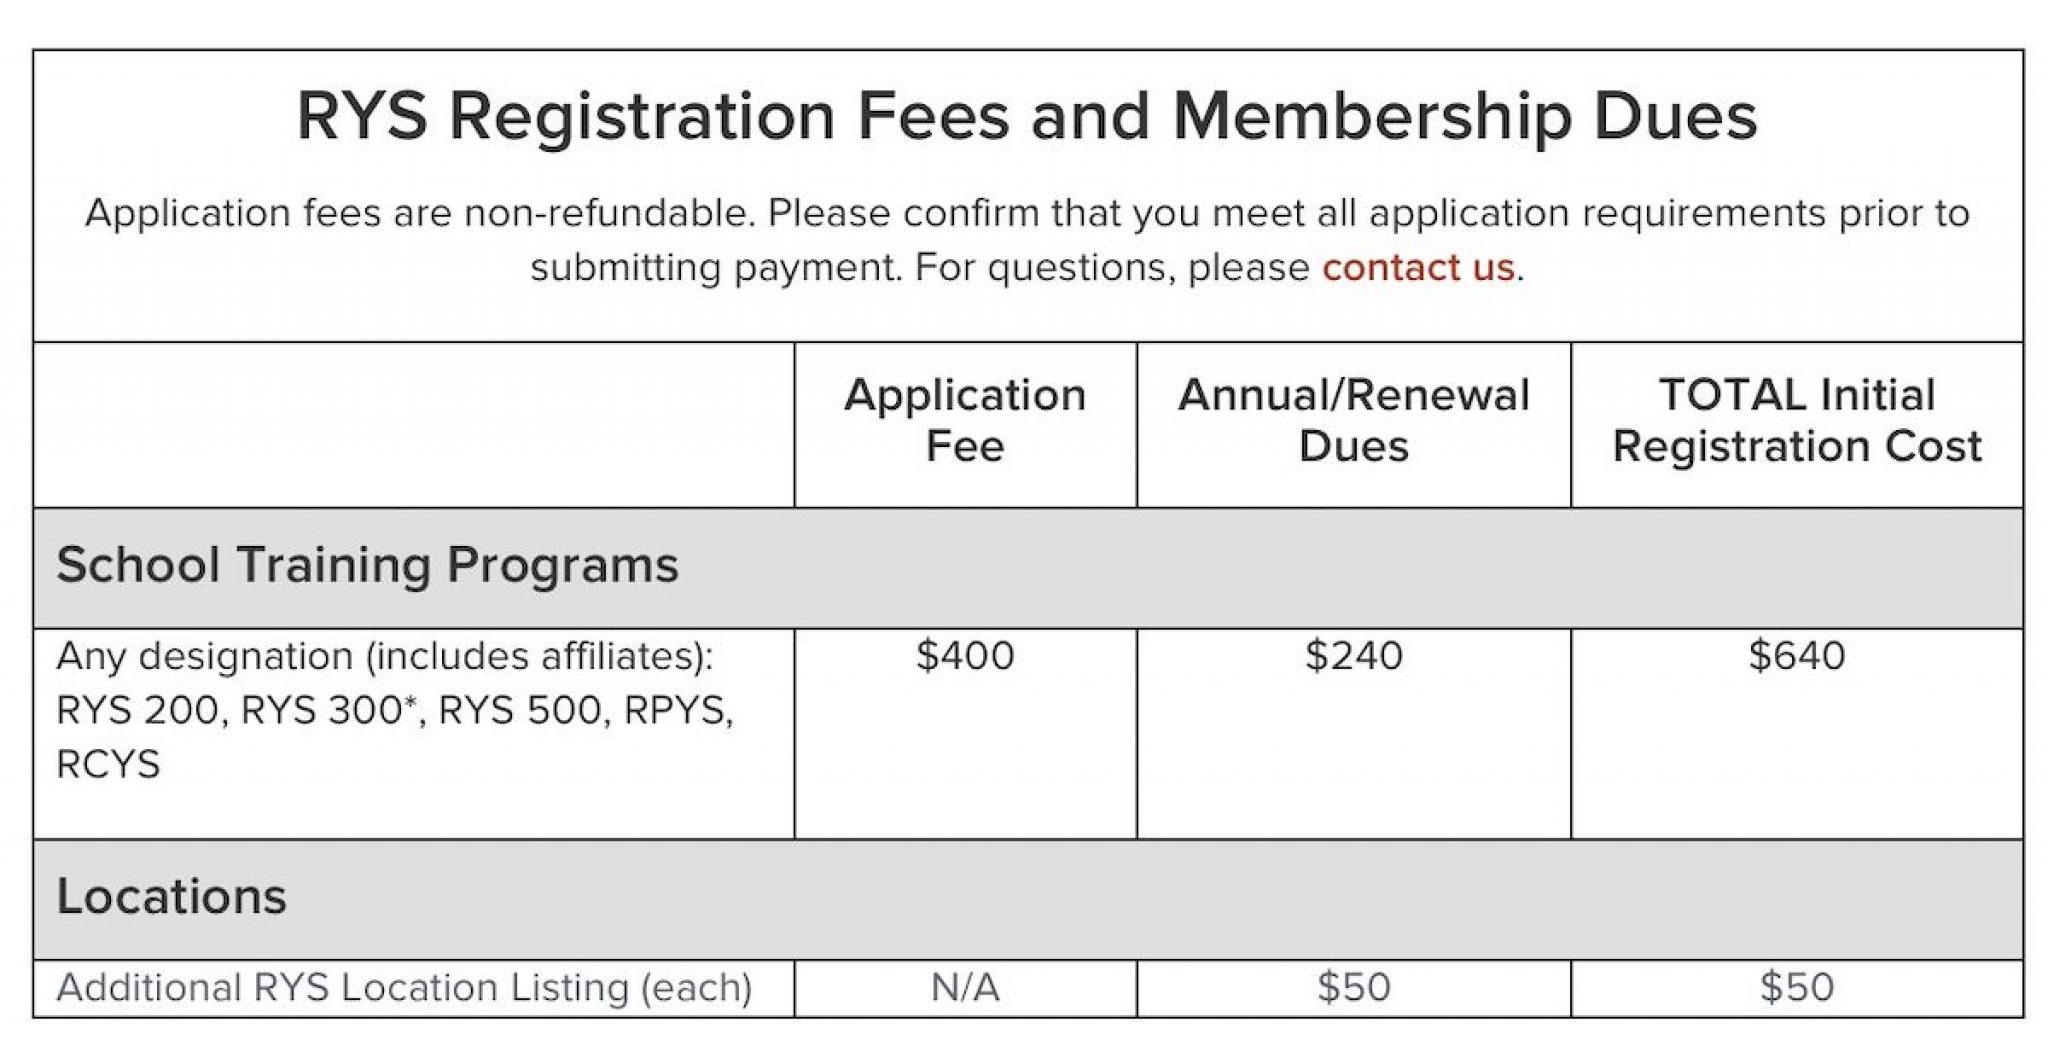Click the $640 total registration cost cell
Image resolution: width=2048 pixels, height=1046 pixels.
1796,656
